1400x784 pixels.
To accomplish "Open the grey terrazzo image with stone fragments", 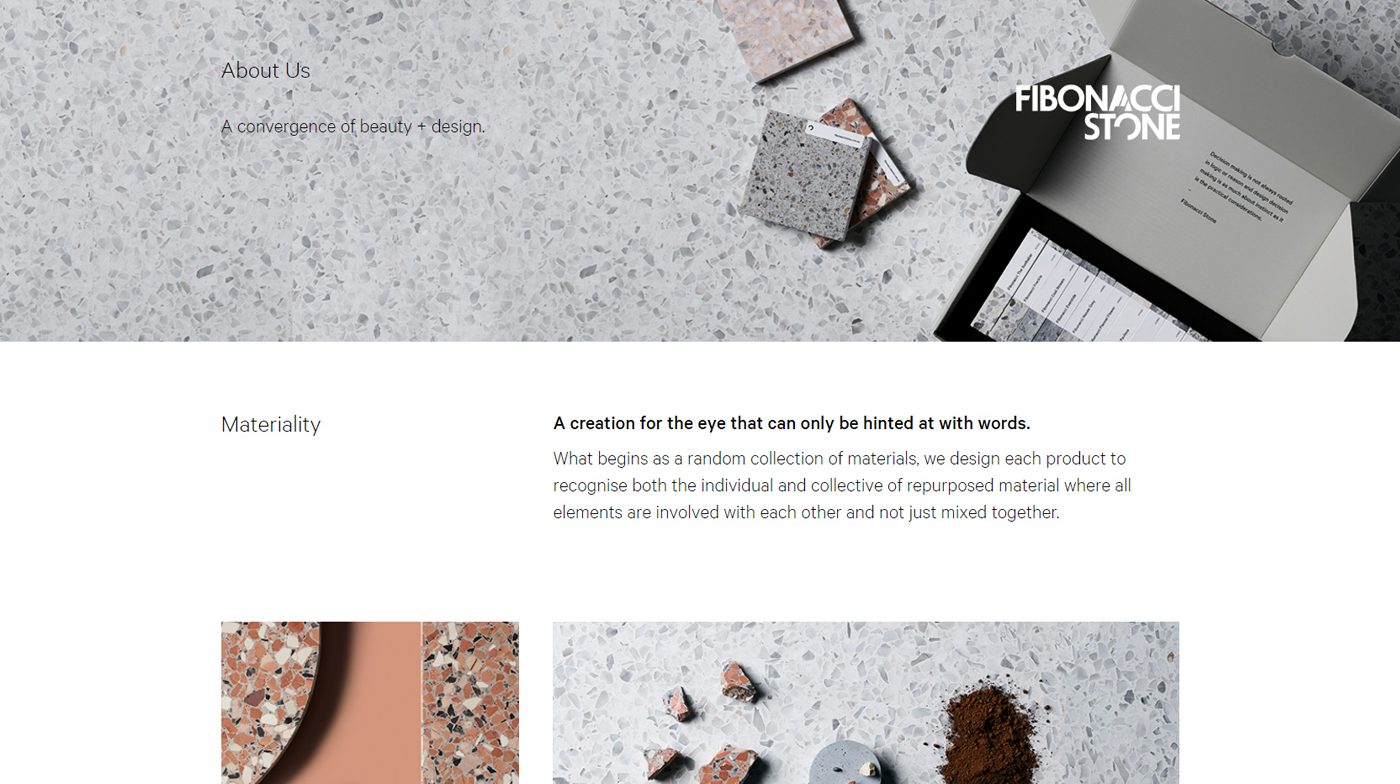I will point(866,703).
